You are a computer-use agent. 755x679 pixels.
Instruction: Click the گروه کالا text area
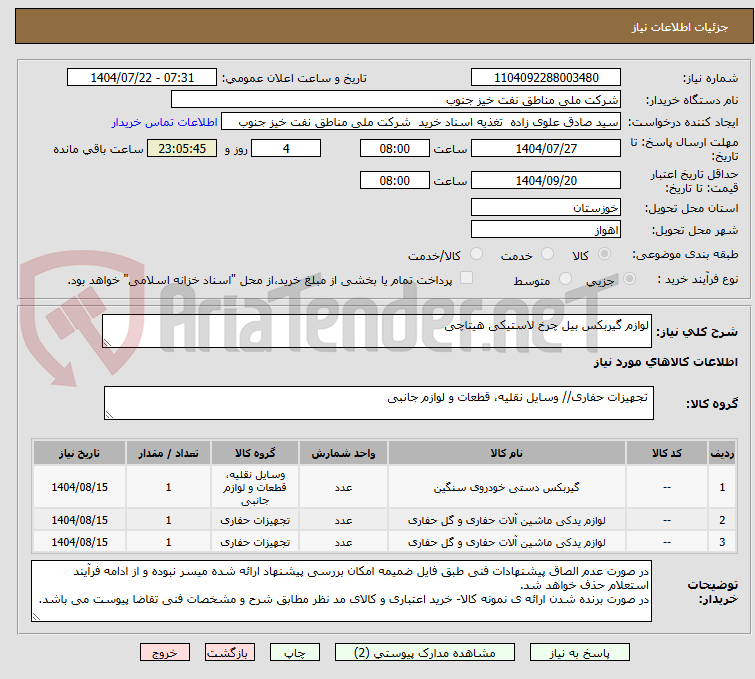[378, 403]
